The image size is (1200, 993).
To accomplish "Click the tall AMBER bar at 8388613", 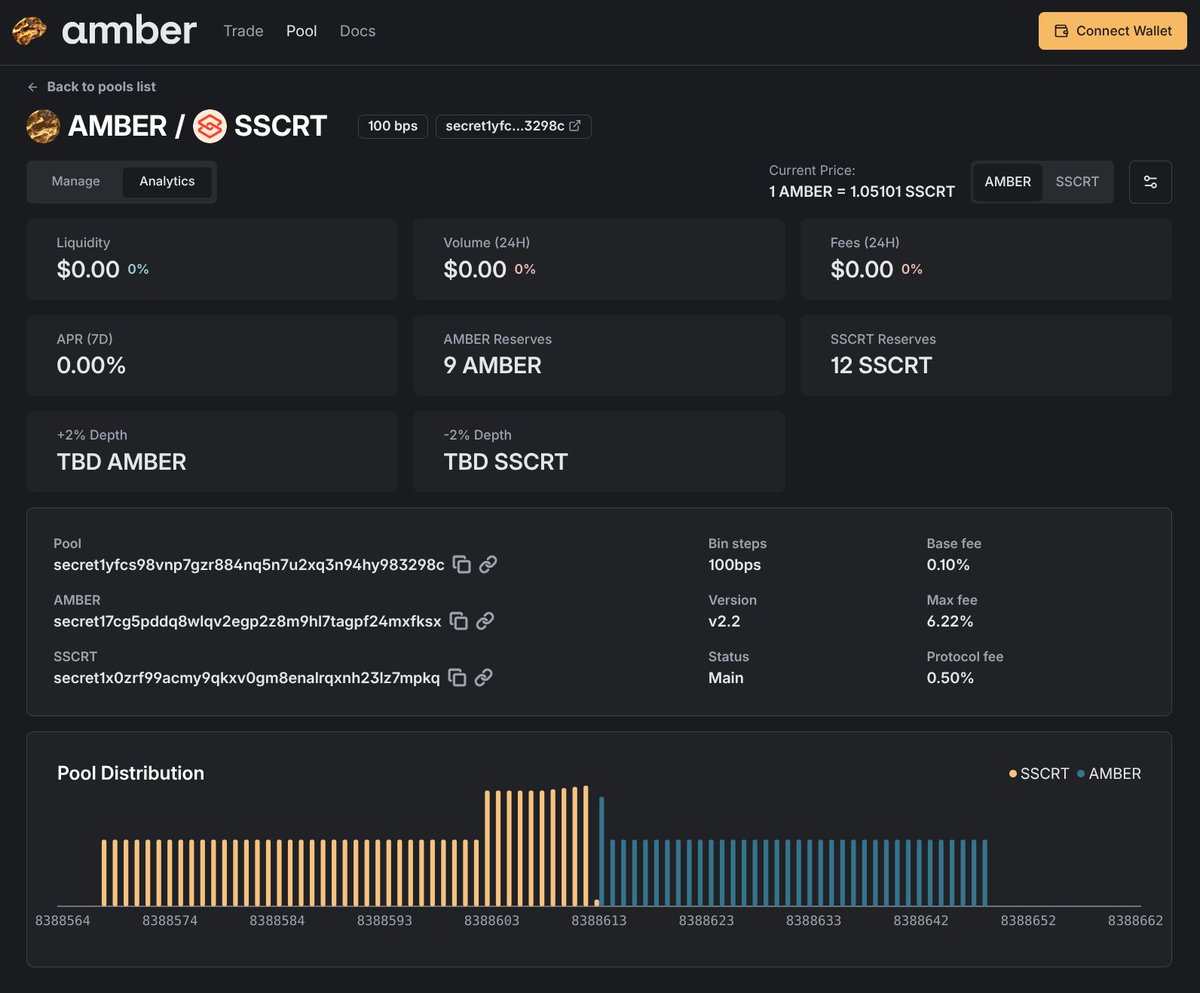I will [x=602, y=851].
